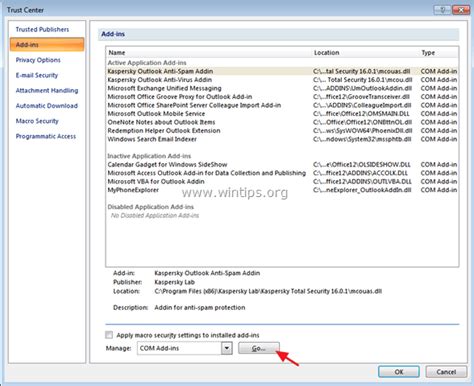This screenshot has width=474, height=386.
Task: Click the Inactive Application Add-ins heading
Action: coord(149,156)
